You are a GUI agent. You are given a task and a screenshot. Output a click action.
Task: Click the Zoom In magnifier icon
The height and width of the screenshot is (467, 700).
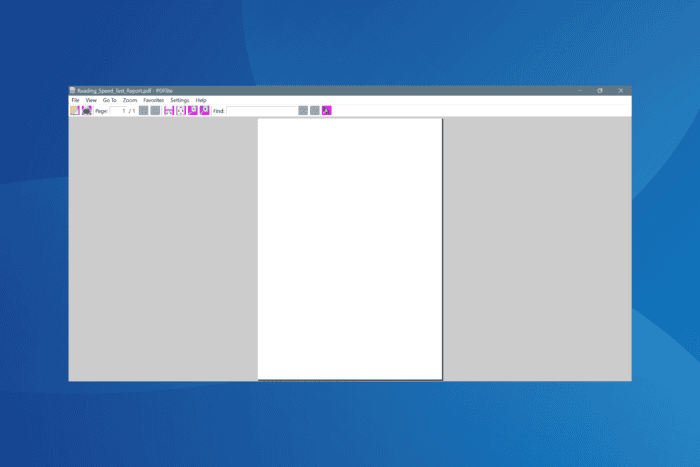pyautogui.click(x=204, y=111)
